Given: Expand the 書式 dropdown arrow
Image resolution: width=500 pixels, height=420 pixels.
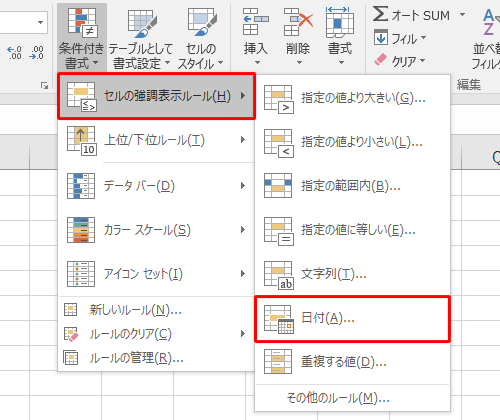Looking at the screenshot, I should 341,62.
